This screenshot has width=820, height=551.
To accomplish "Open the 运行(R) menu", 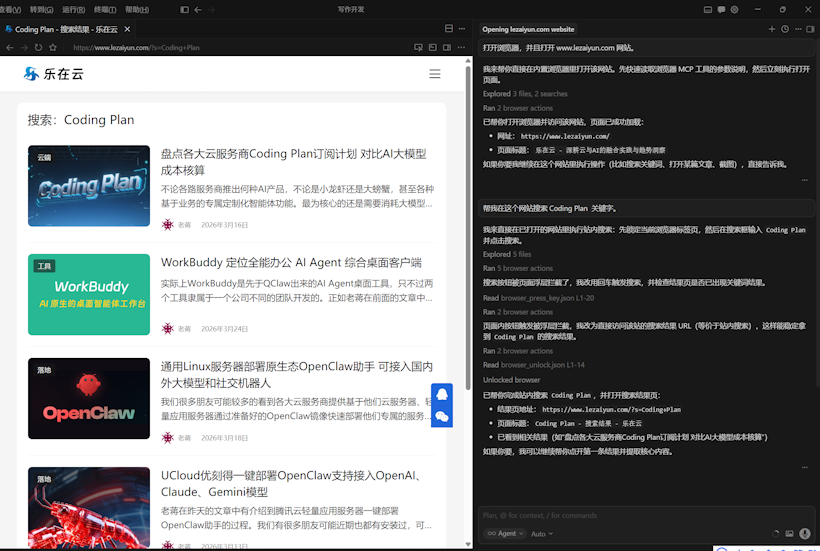I will [x=73, y=9].
